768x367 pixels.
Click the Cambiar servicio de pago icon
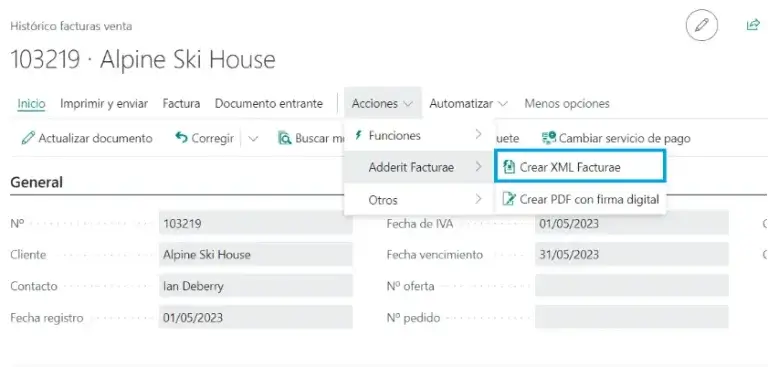click(549, 138)
